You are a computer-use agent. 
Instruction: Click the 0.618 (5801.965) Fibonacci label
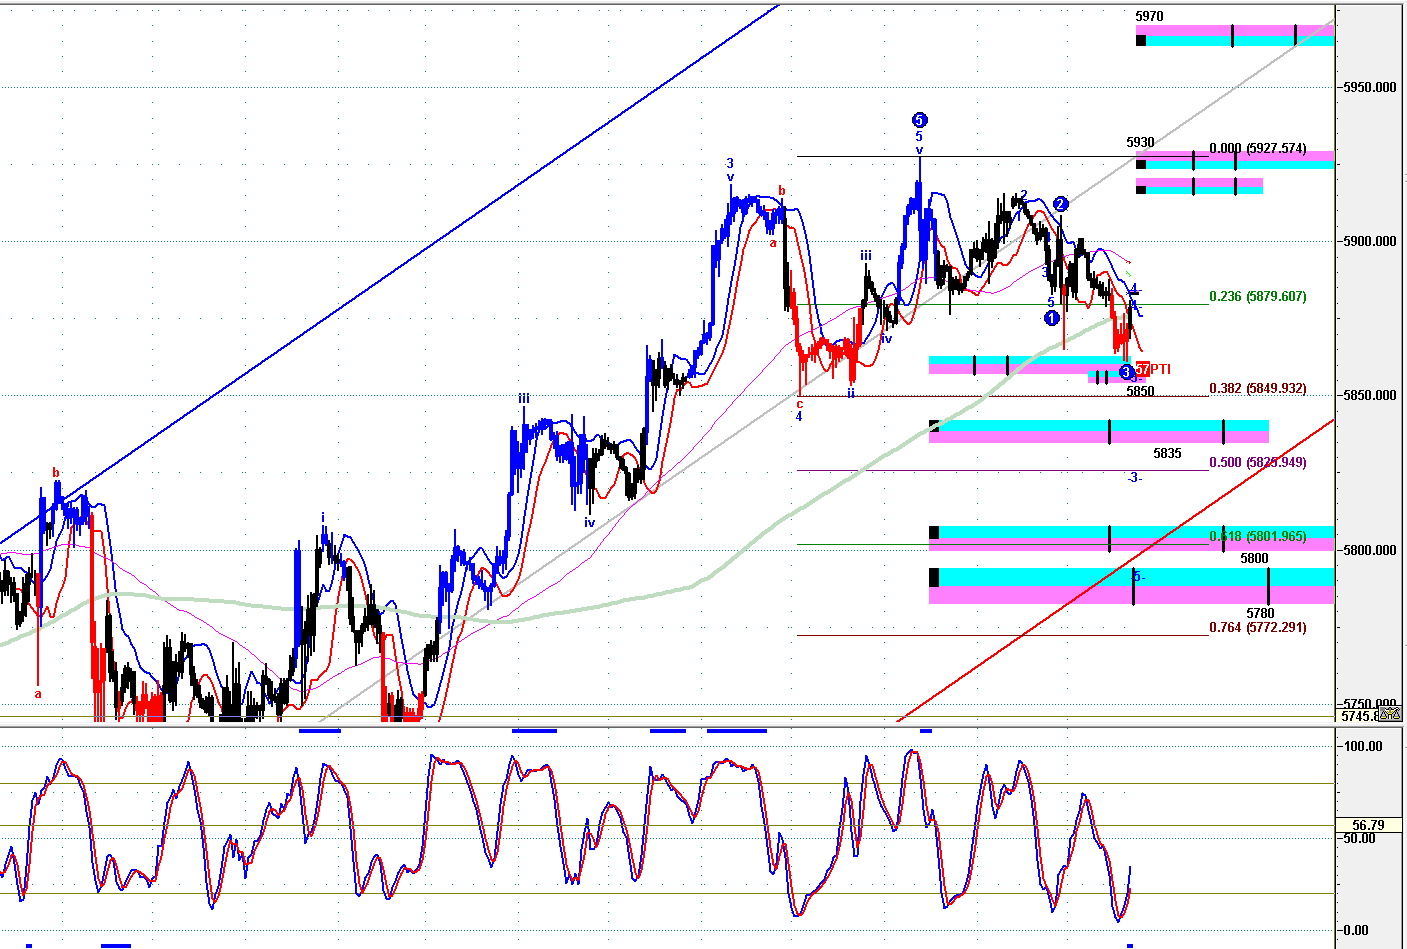[x=1257, y=536]
